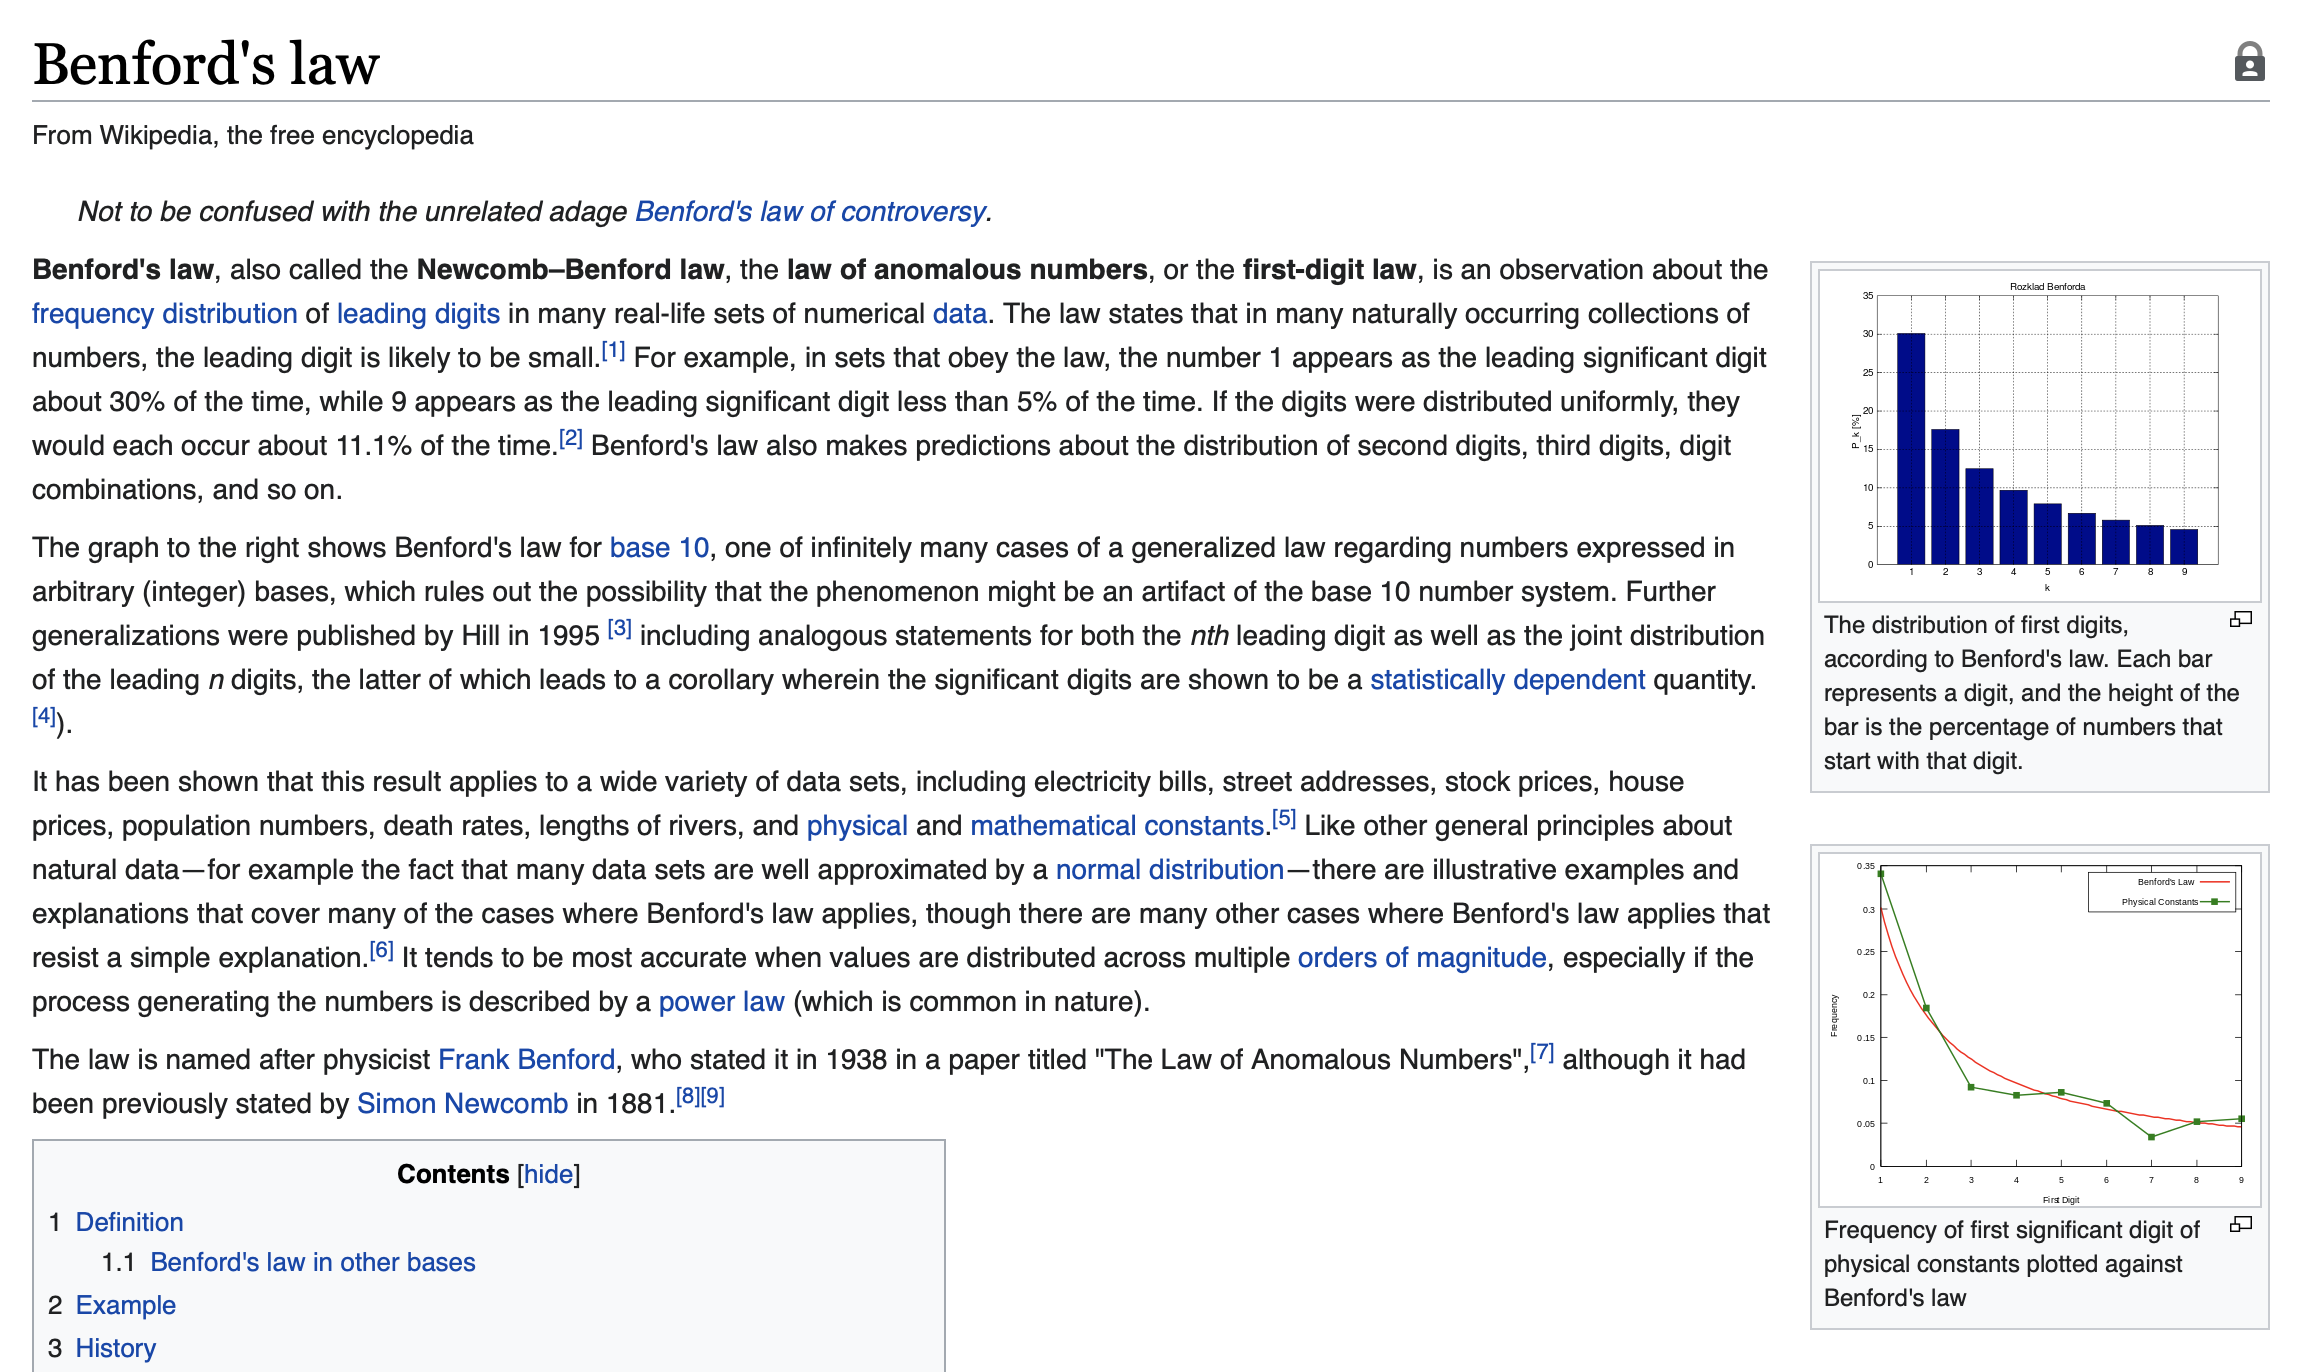2300x1372 pixels.
Task: Enlarge the physical constants graph via magnify icon
Action: coord(2241,1224)
